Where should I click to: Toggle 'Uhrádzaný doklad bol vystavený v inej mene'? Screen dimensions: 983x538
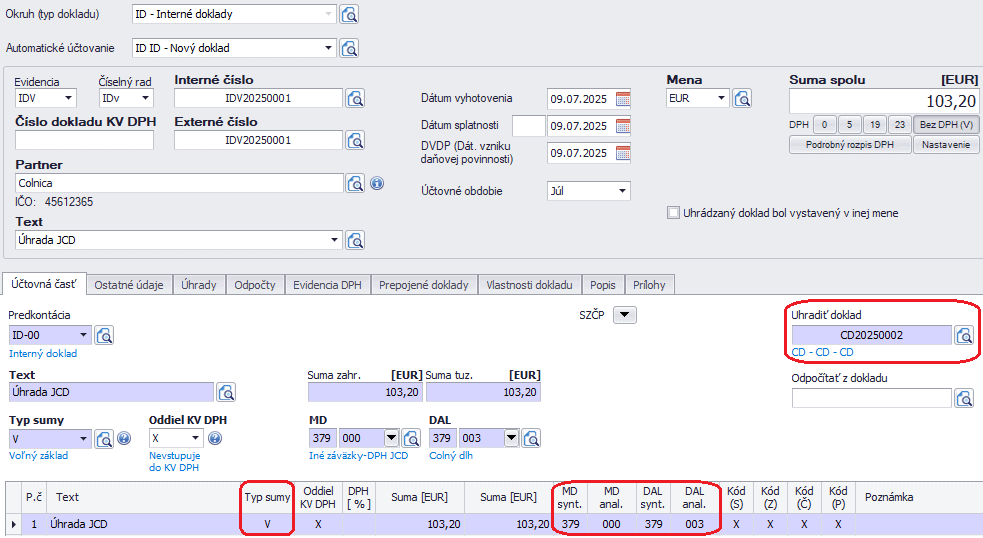coord(674,213)
